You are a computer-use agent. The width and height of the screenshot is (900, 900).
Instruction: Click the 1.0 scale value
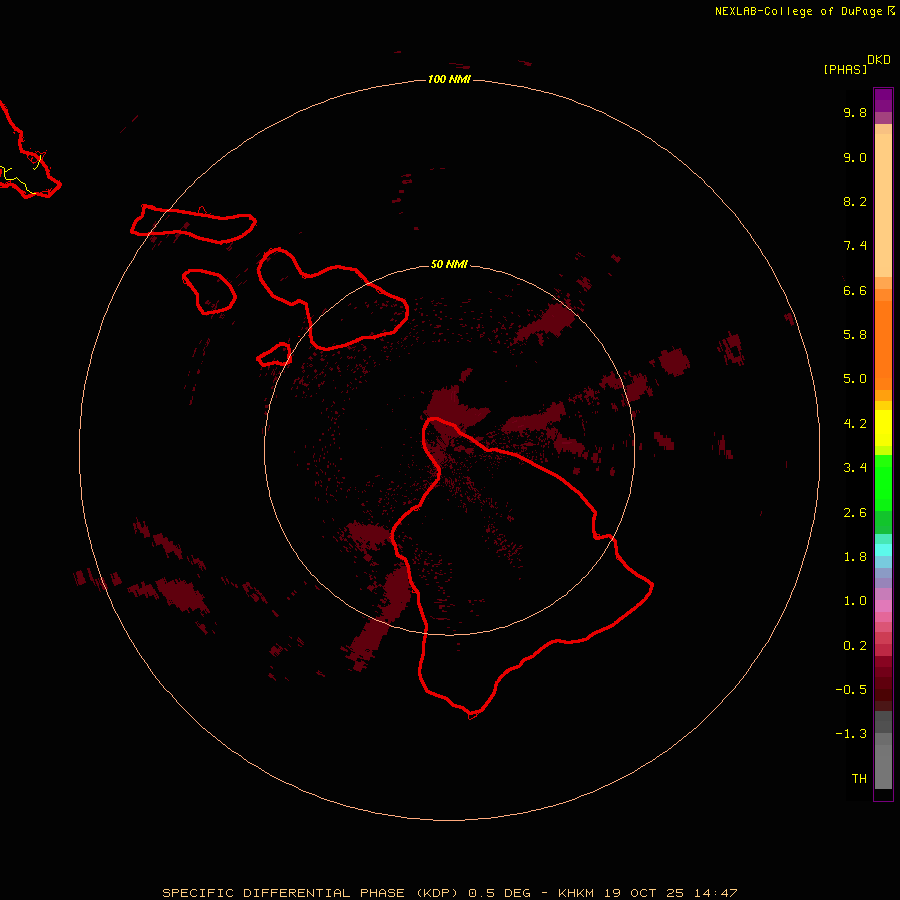click(x=855, y=601)
